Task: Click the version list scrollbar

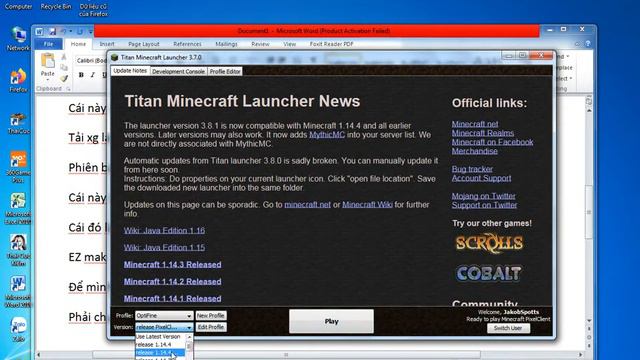Action: 189,347
